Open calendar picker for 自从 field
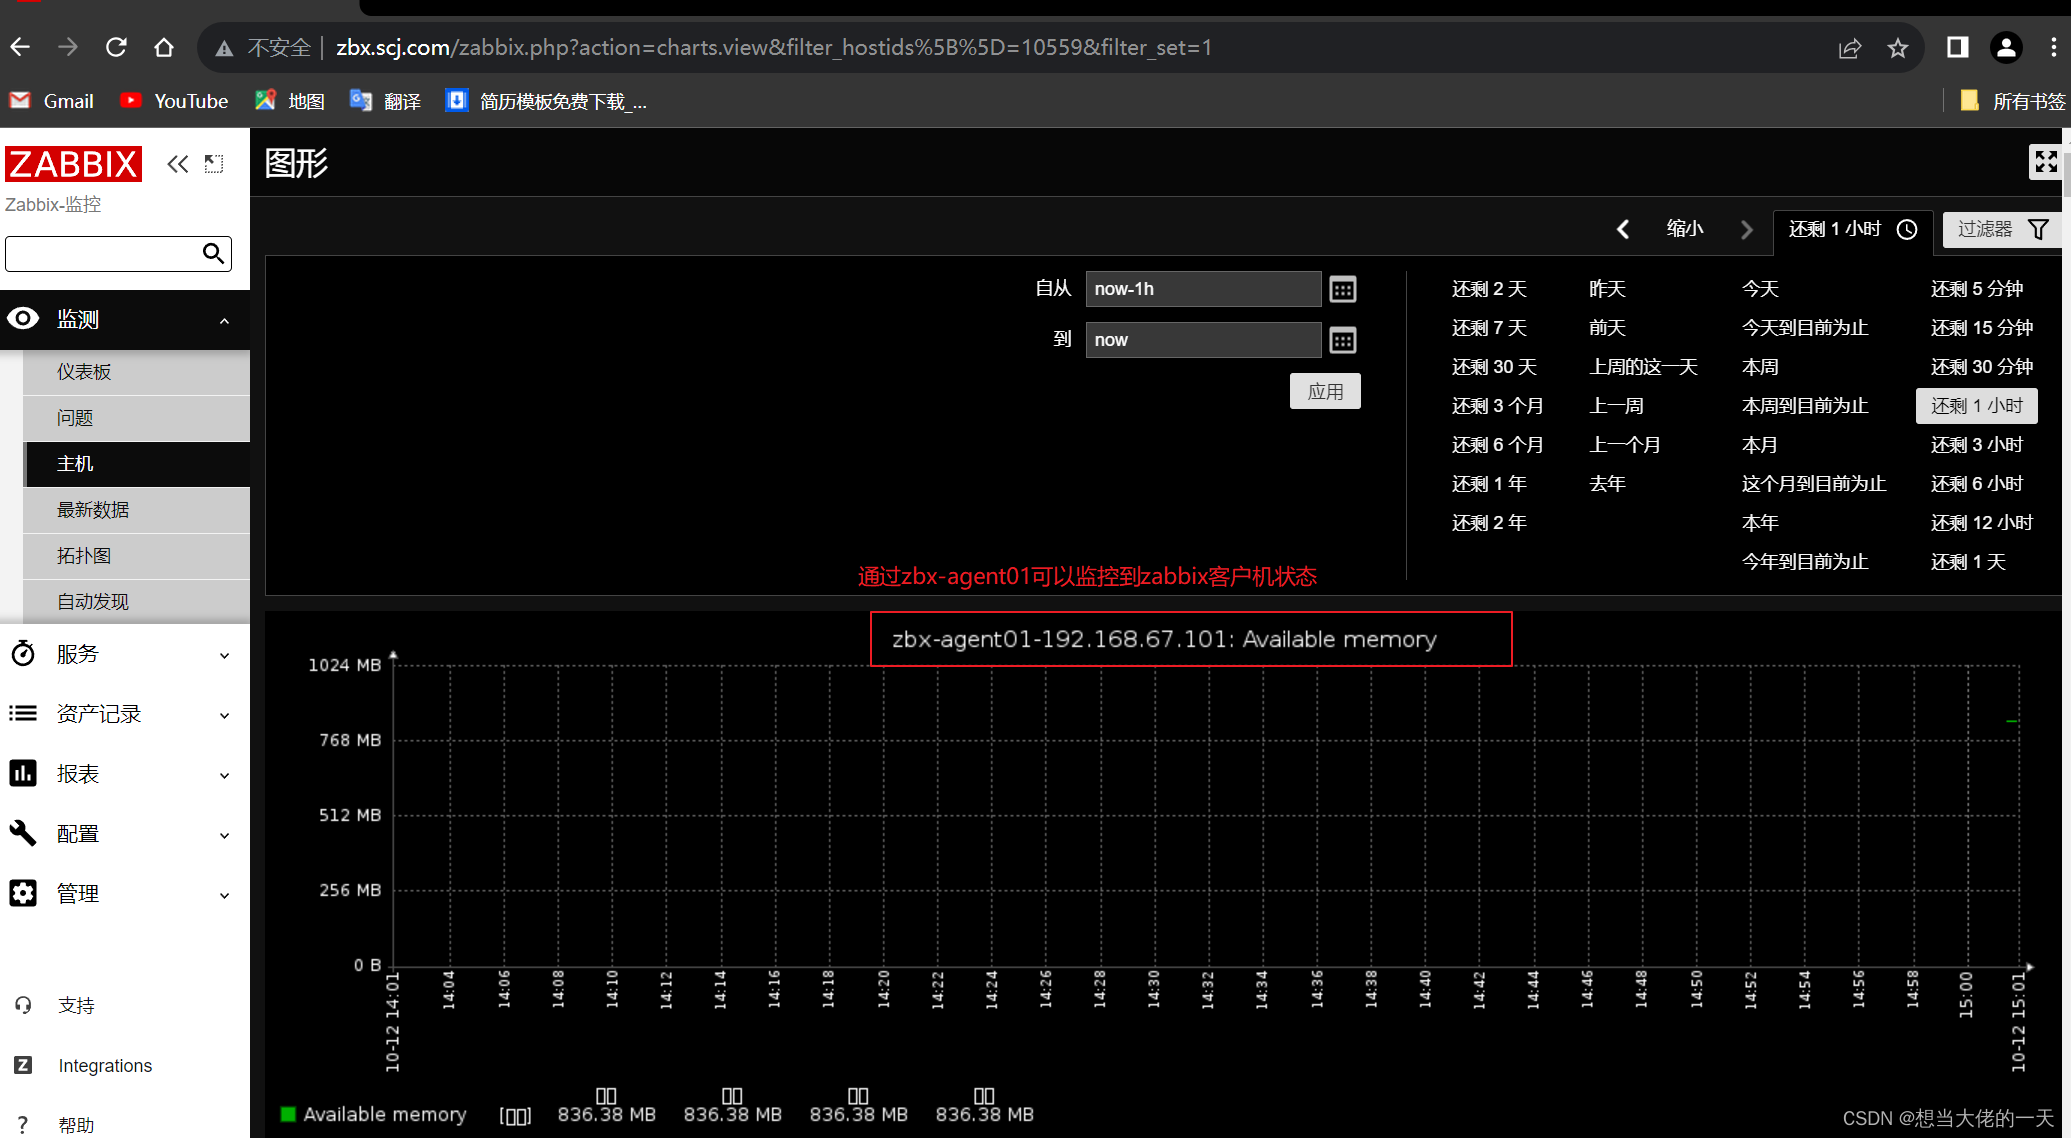 tap(1343, 290)
